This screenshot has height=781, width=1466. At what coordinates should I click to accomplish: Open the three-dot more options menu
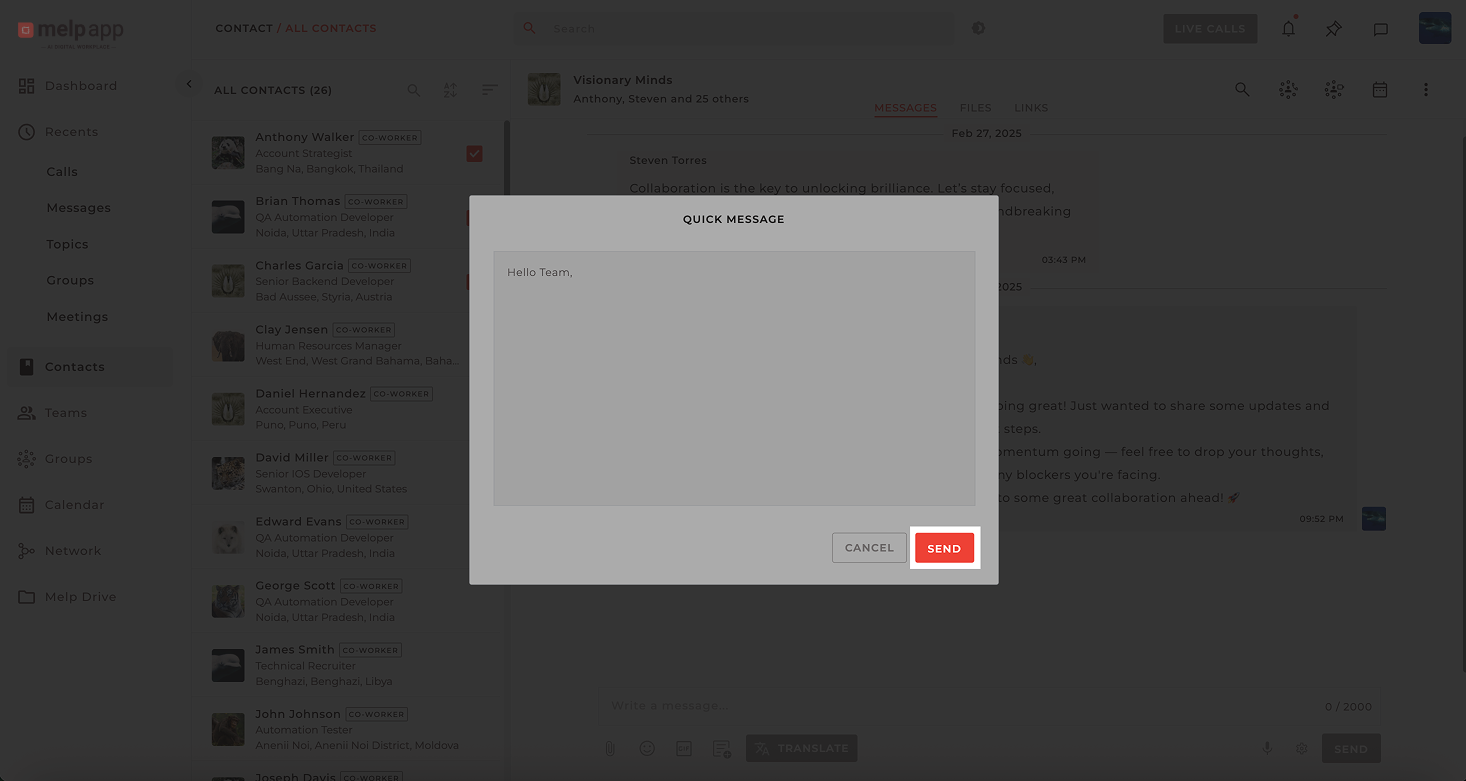coord(1426,90)
